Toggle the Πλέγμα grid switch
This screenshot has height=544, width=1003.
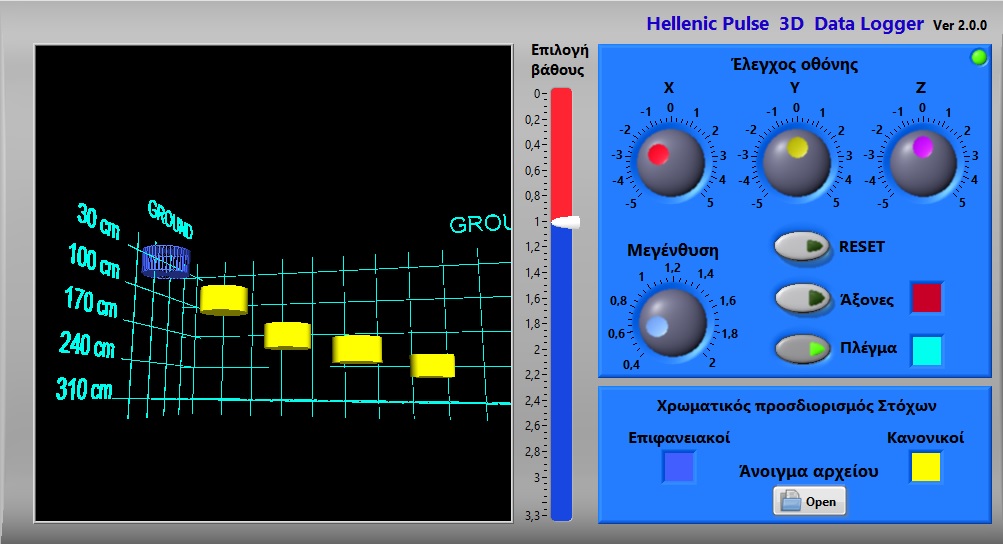tap(804, 349)
